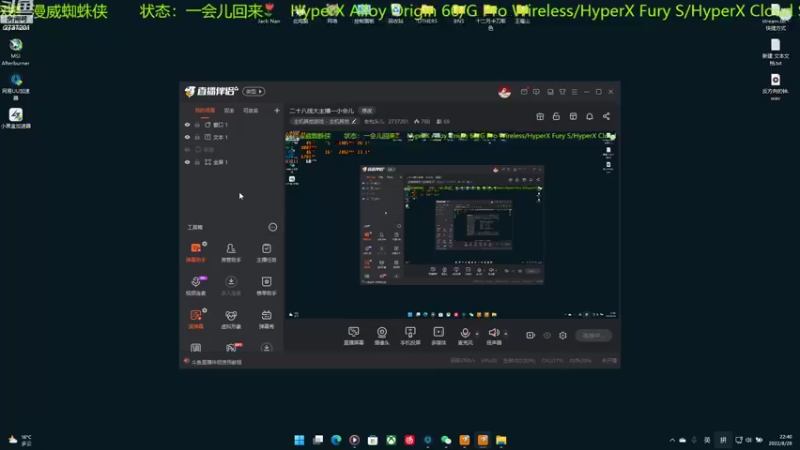Open MSI Afterburner desktop shortcut
800x450 pixels.
click(x=15, y=52)
